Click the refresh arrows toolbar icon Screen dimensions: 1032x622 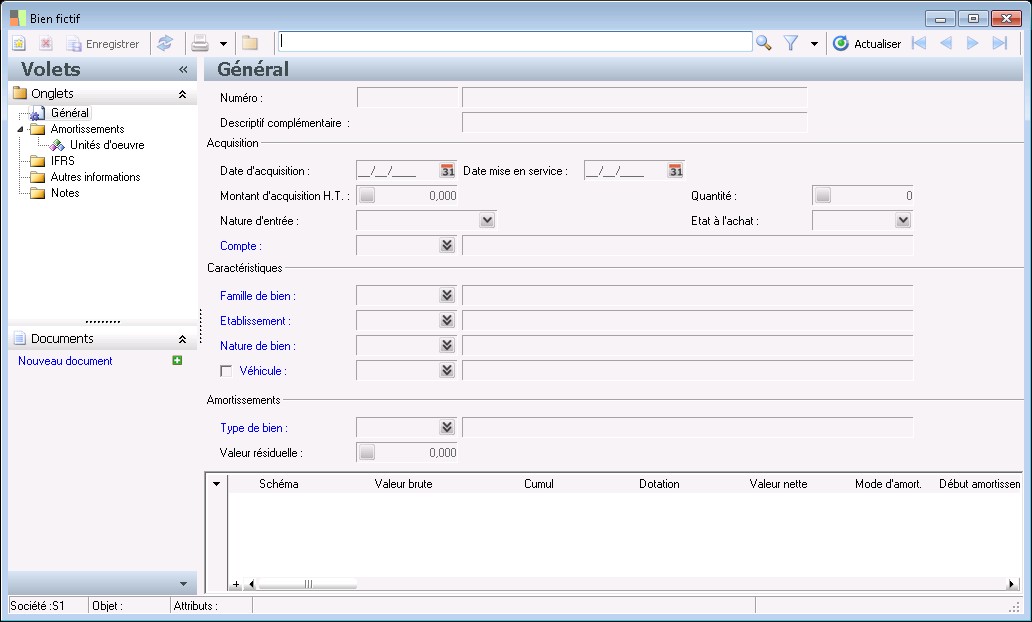click(x=165, y=44)
